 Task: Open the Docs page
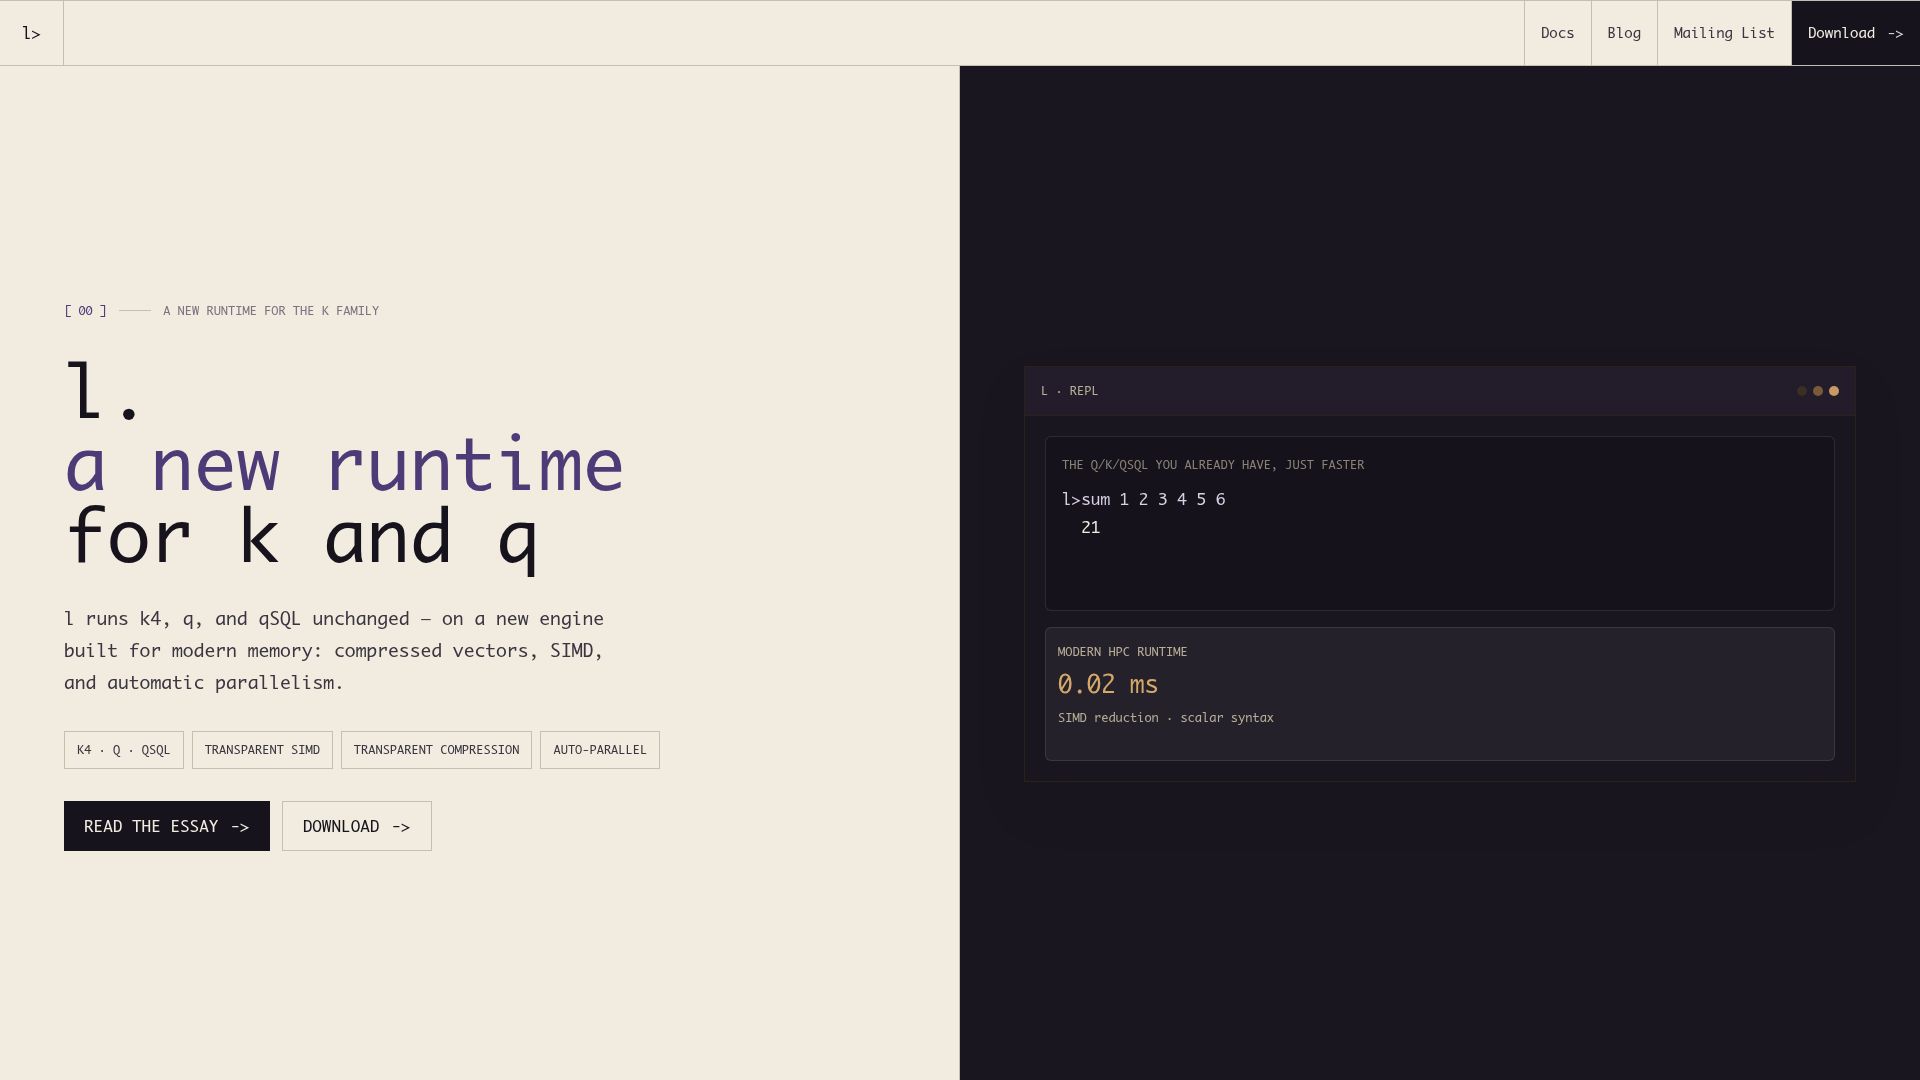click(1557, 33)
